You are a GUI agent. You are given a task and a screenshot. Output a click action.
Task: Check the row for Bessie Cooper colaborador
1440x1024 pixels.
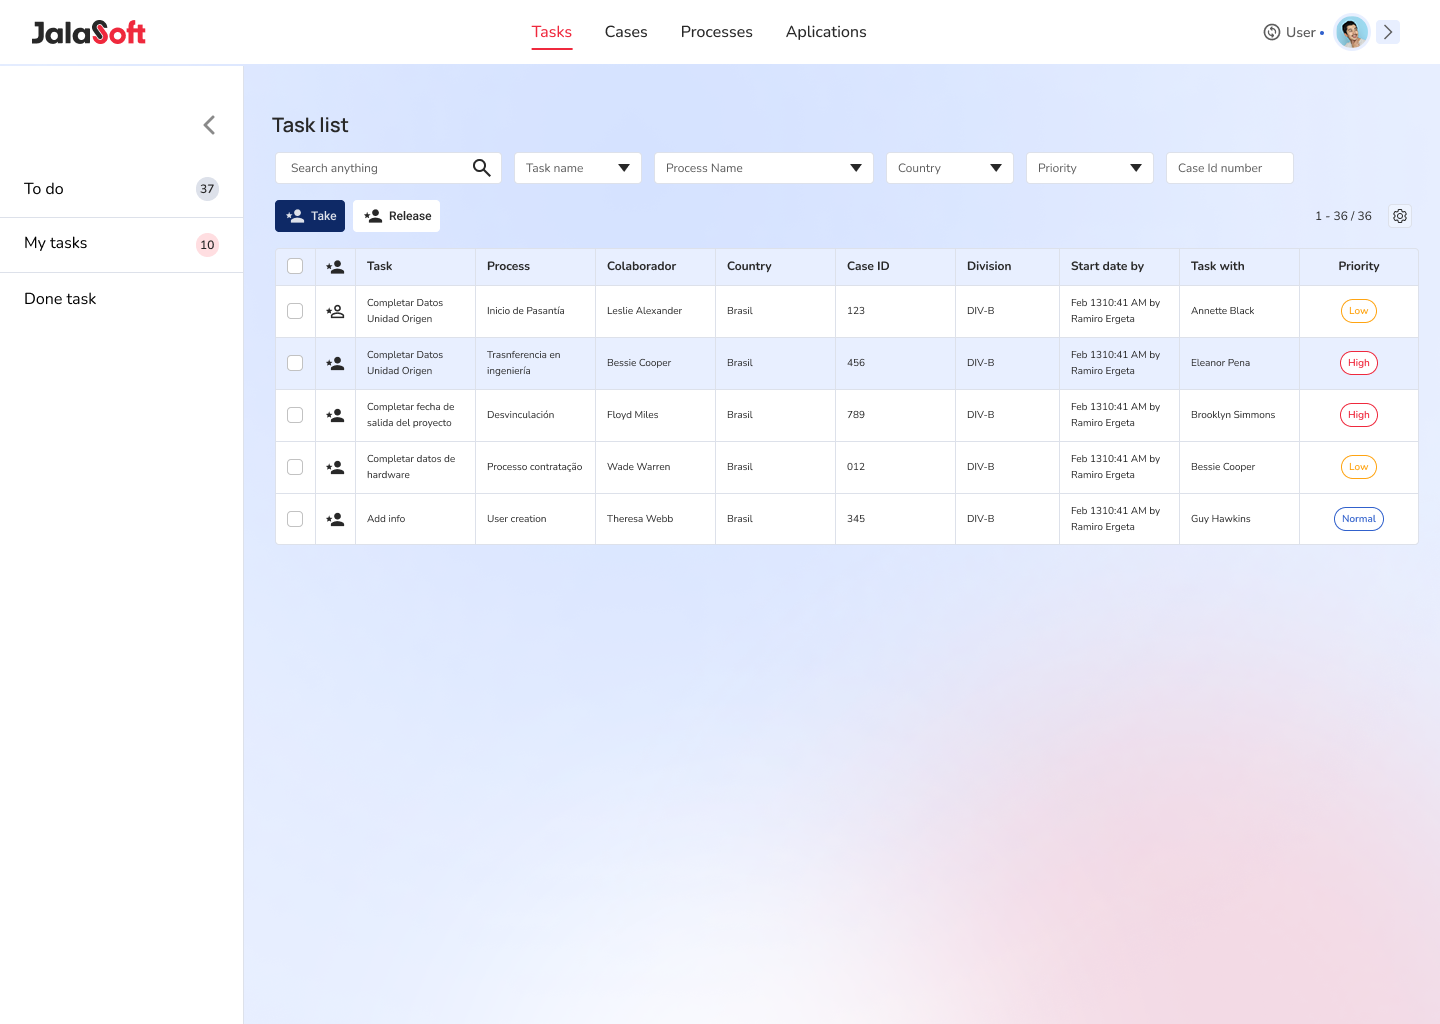[295, 363]
